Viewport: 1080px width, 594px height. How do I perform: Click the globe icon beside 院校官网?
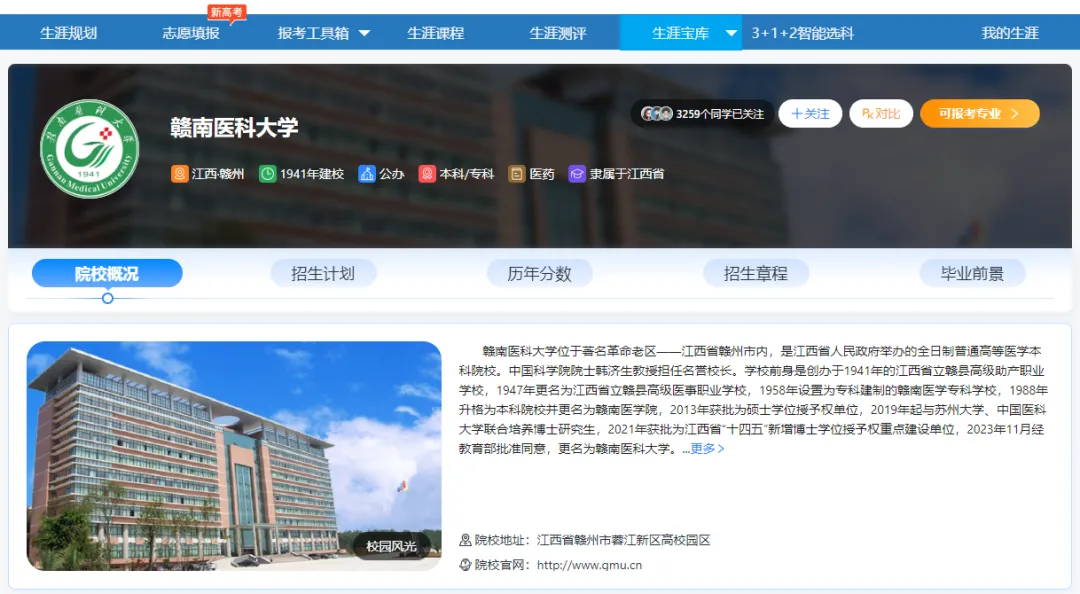(x=465, y=565)
